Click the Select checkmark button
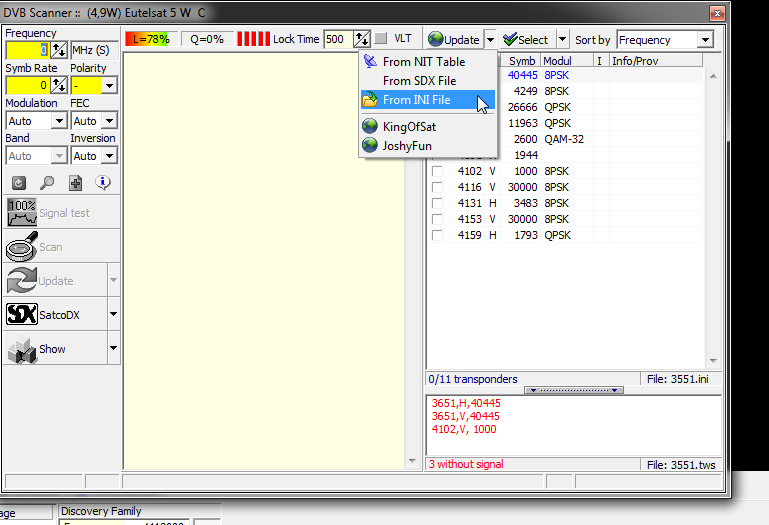Screen dimensions: 769x525 [x=527, y=39]
